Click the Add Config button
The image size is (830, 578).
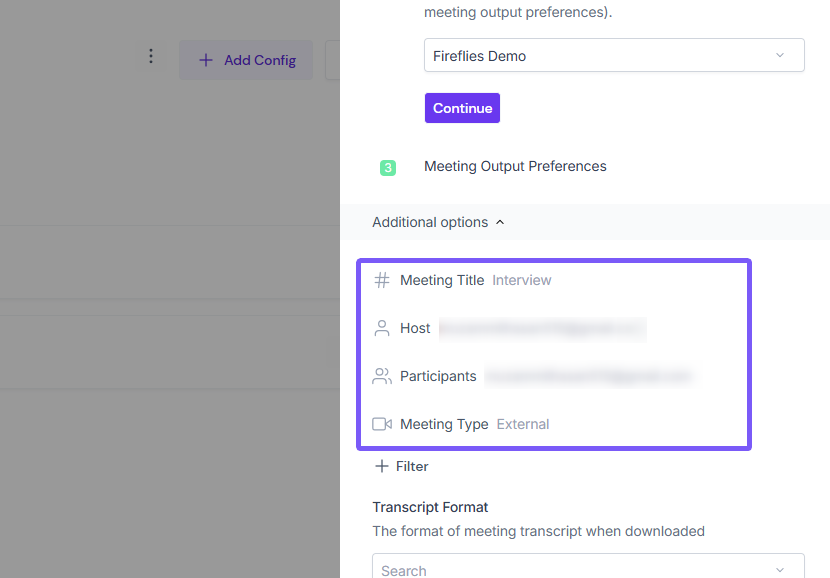click(246, 60)
